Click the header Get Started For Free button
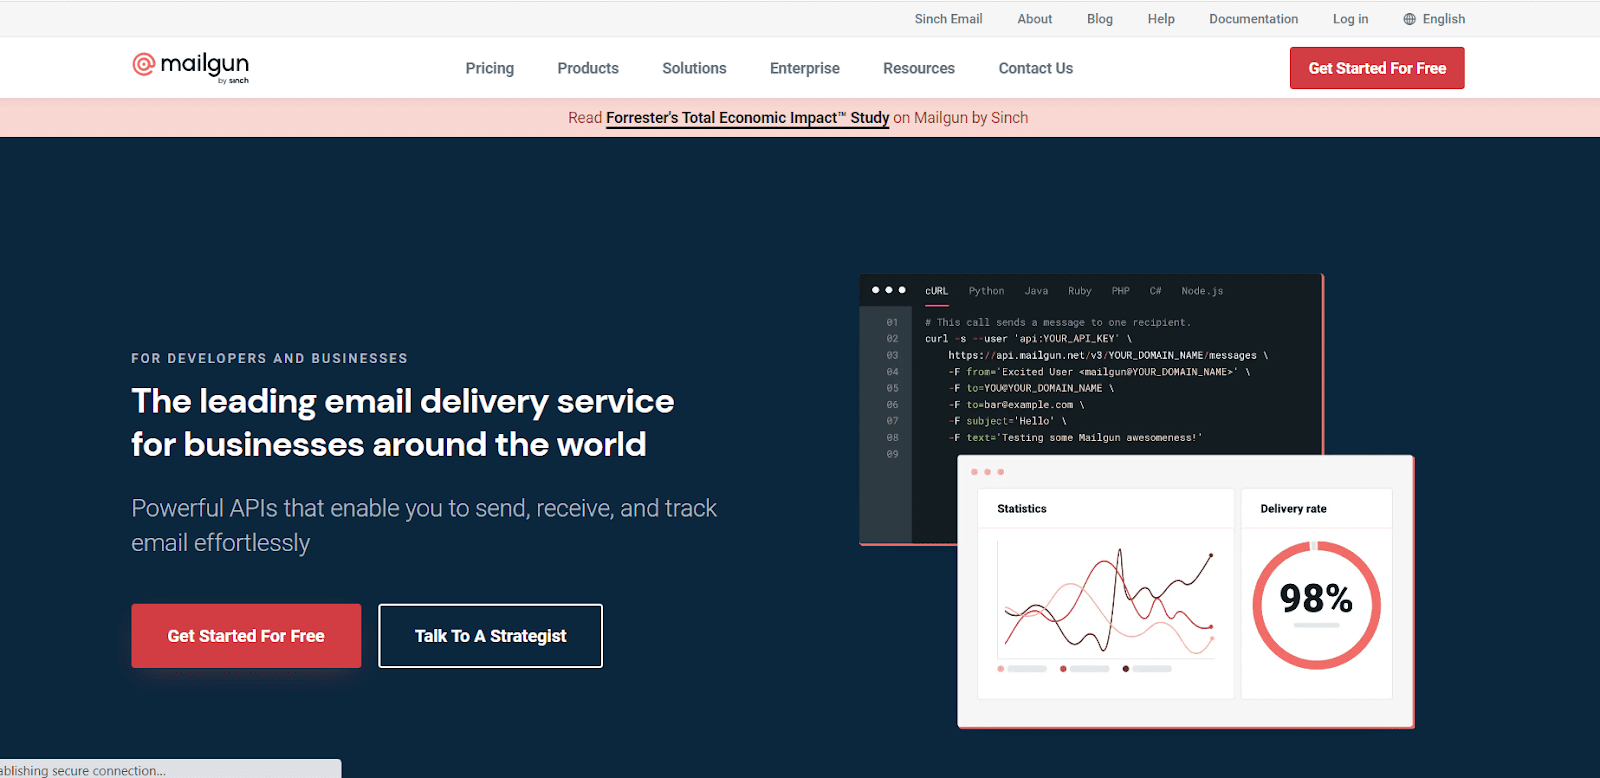Screen dimensions: 1600x778 coord(1377,68)
